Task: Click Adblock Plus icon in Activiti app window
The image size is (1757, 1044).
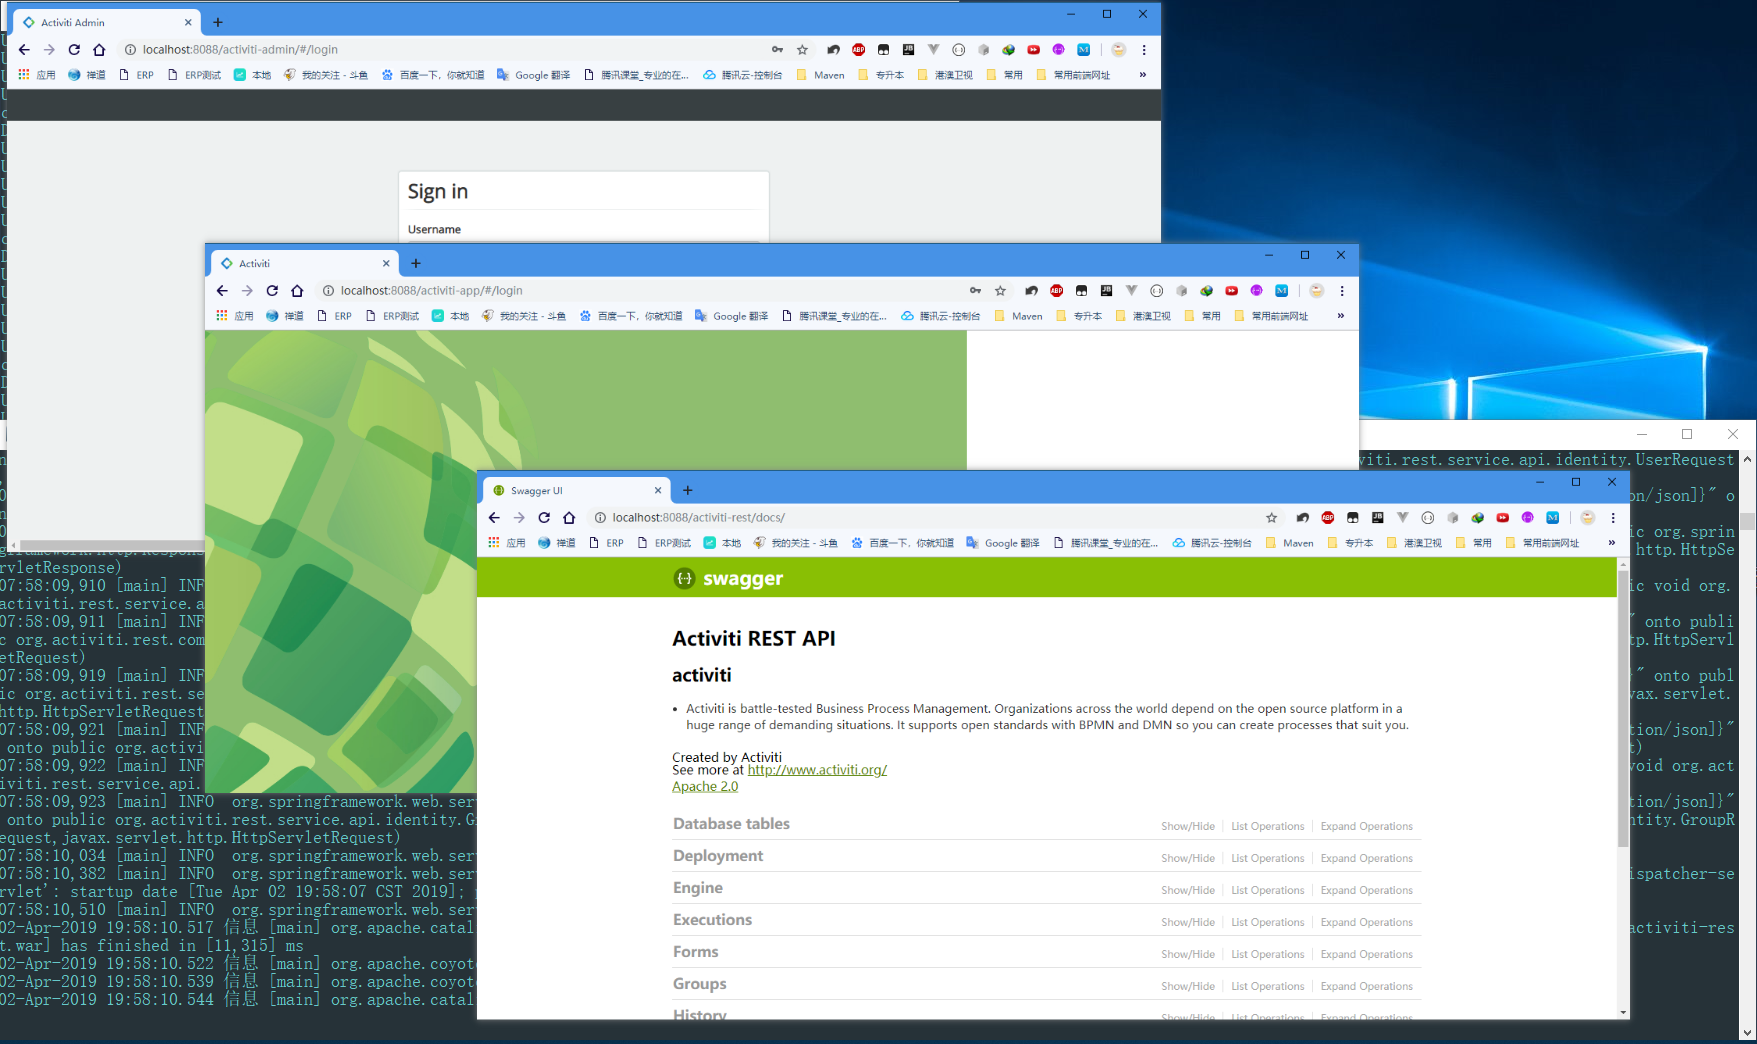Action: [x=1057, y=290]
